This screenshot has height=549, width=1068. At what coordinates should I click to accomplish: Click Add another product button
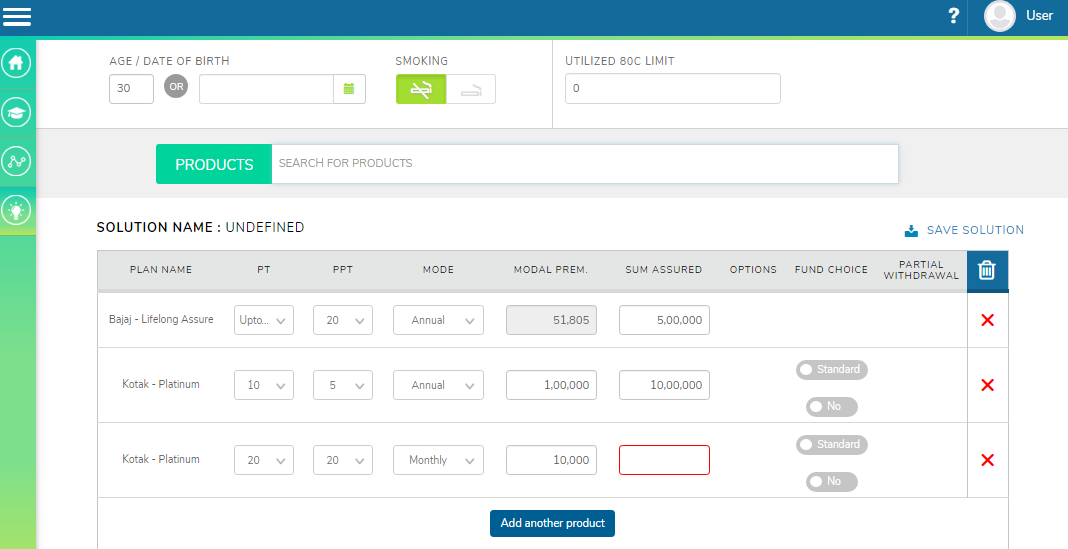[x=552, y=523]
